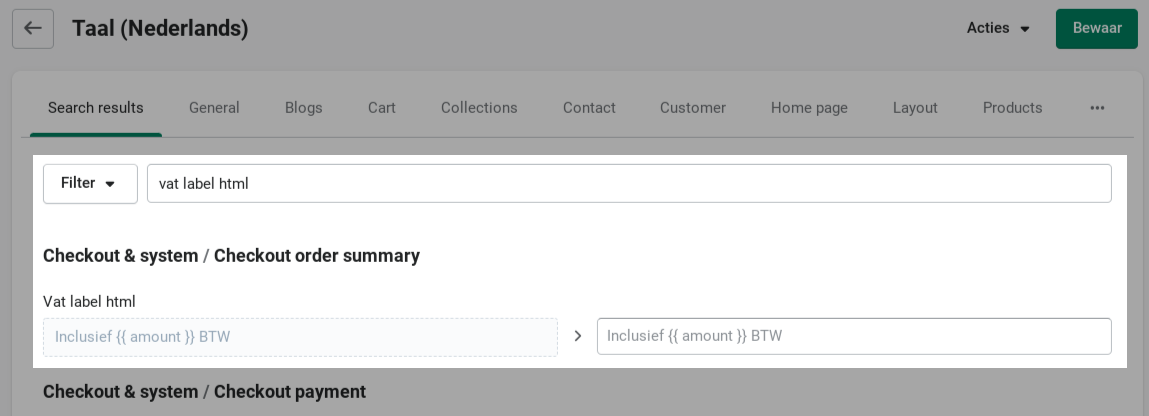Click the Vat label html translation input
This screenshot has height=416, width=1149.
click(854, 336)
